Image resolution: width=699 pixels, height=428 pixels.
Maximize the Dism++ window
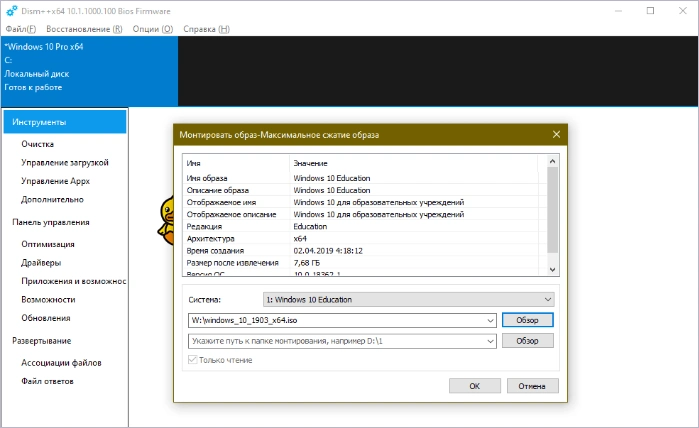[650, 10]
